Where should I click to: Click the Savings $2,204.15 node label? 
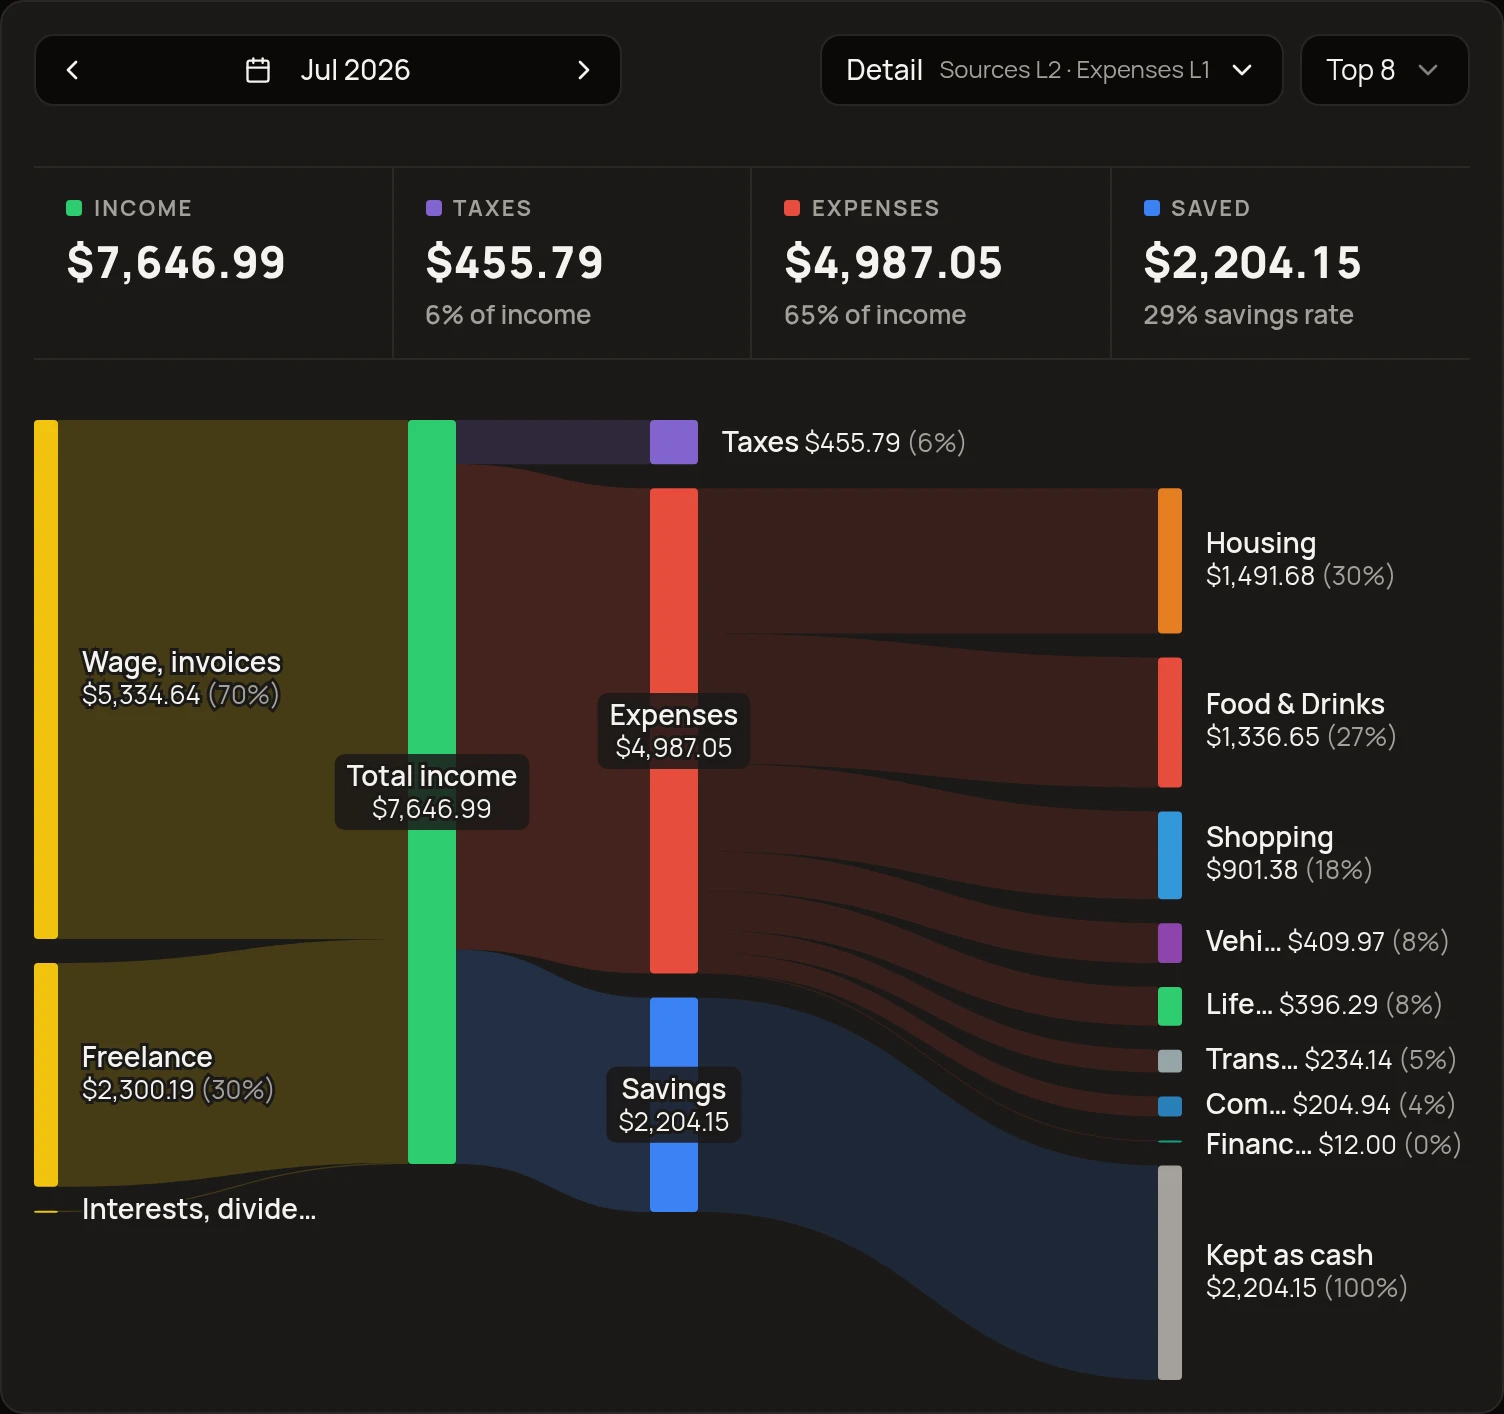tap(674, 1105)
